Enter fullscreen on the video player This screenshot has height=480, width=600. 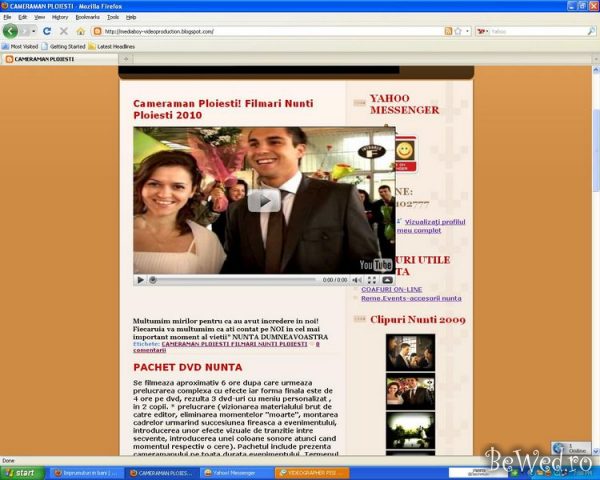371,280
